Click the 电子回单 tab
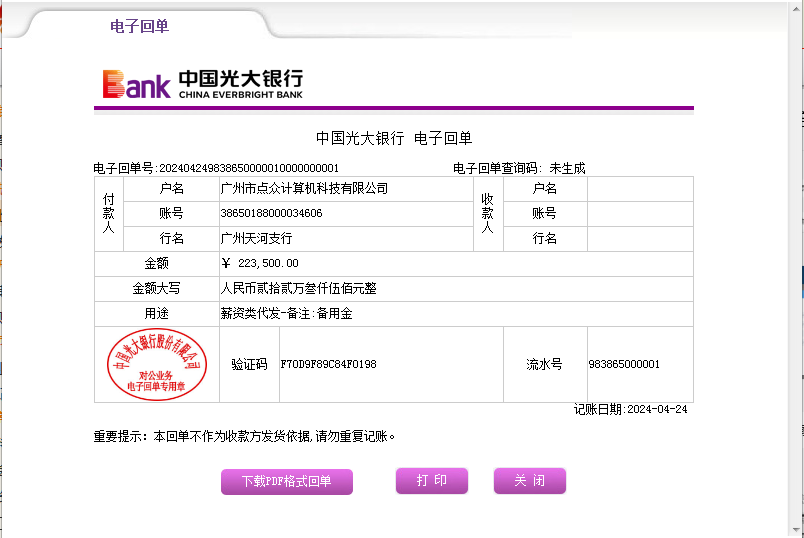 pos(139,26)
